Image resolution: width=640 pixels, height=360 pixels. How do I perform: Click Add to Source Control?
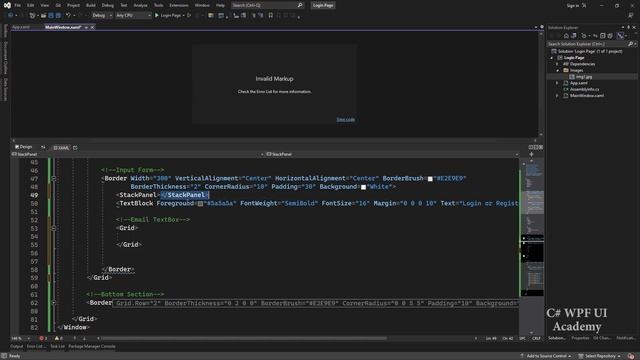[x=547, y=356]
